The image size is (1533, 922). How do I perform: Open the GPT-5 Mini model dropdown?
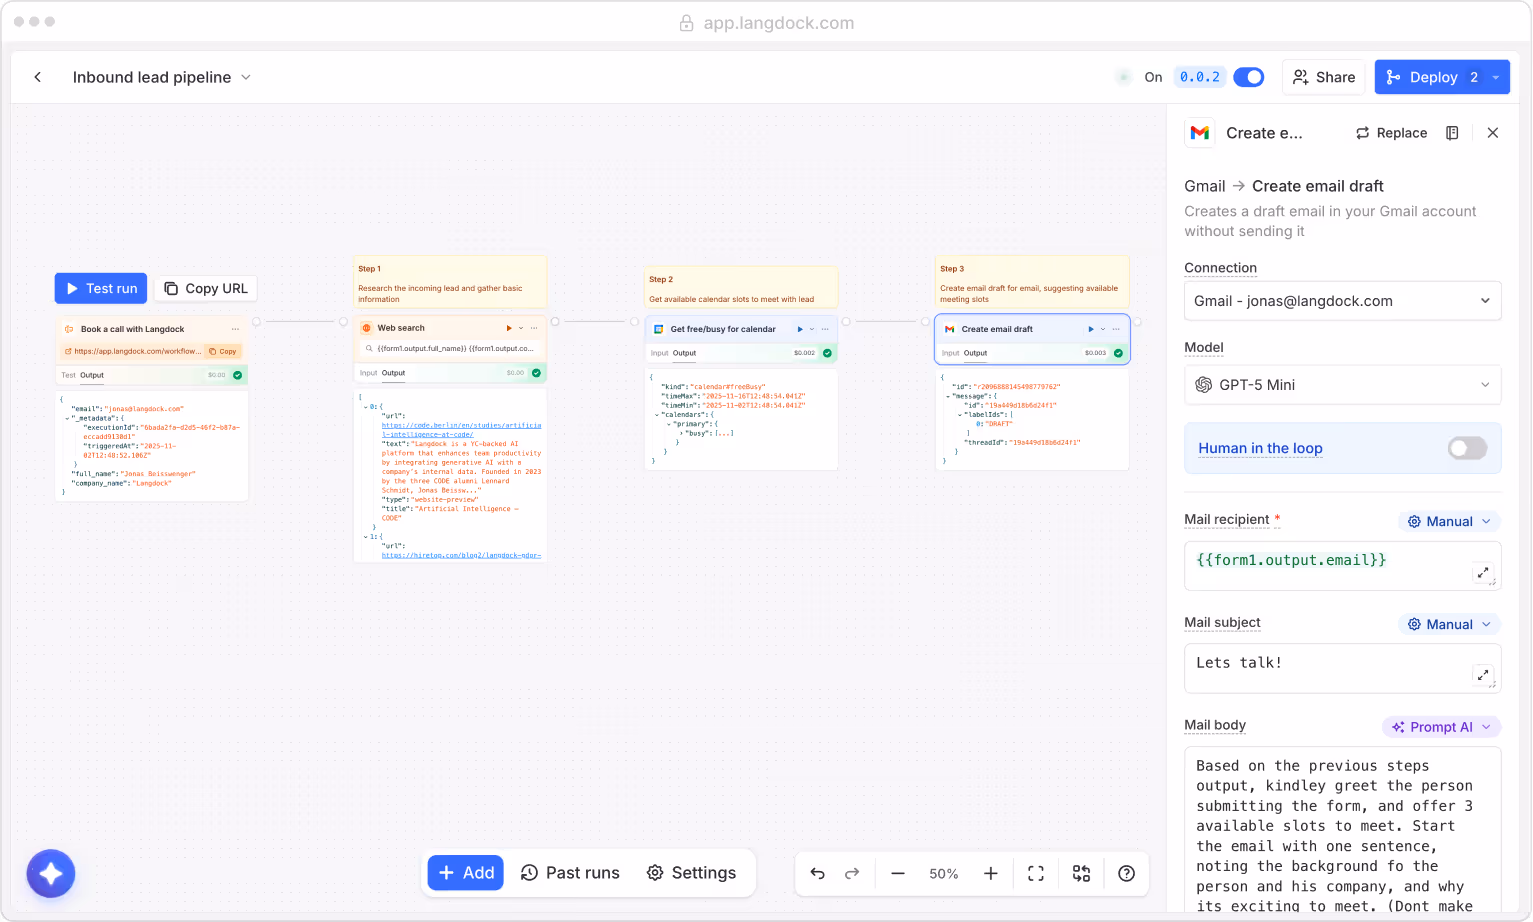pos(1342,385)
